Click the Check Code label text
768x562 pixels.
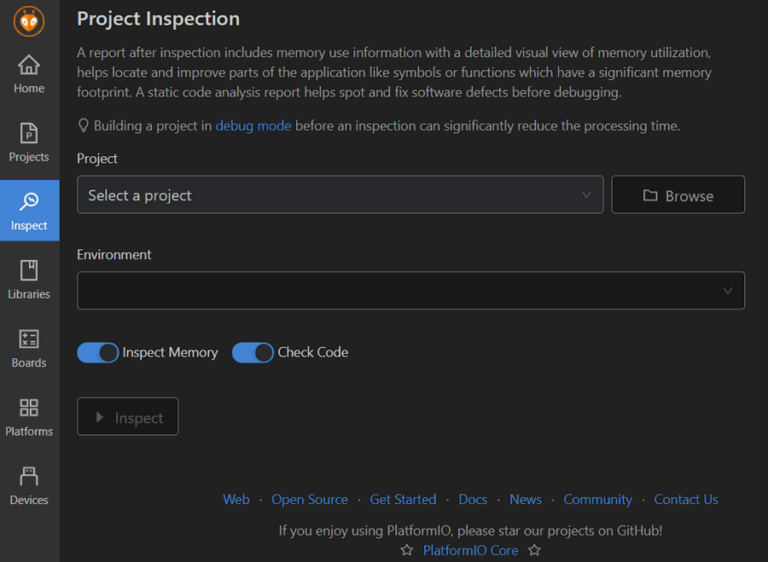[x=313, y=352]
